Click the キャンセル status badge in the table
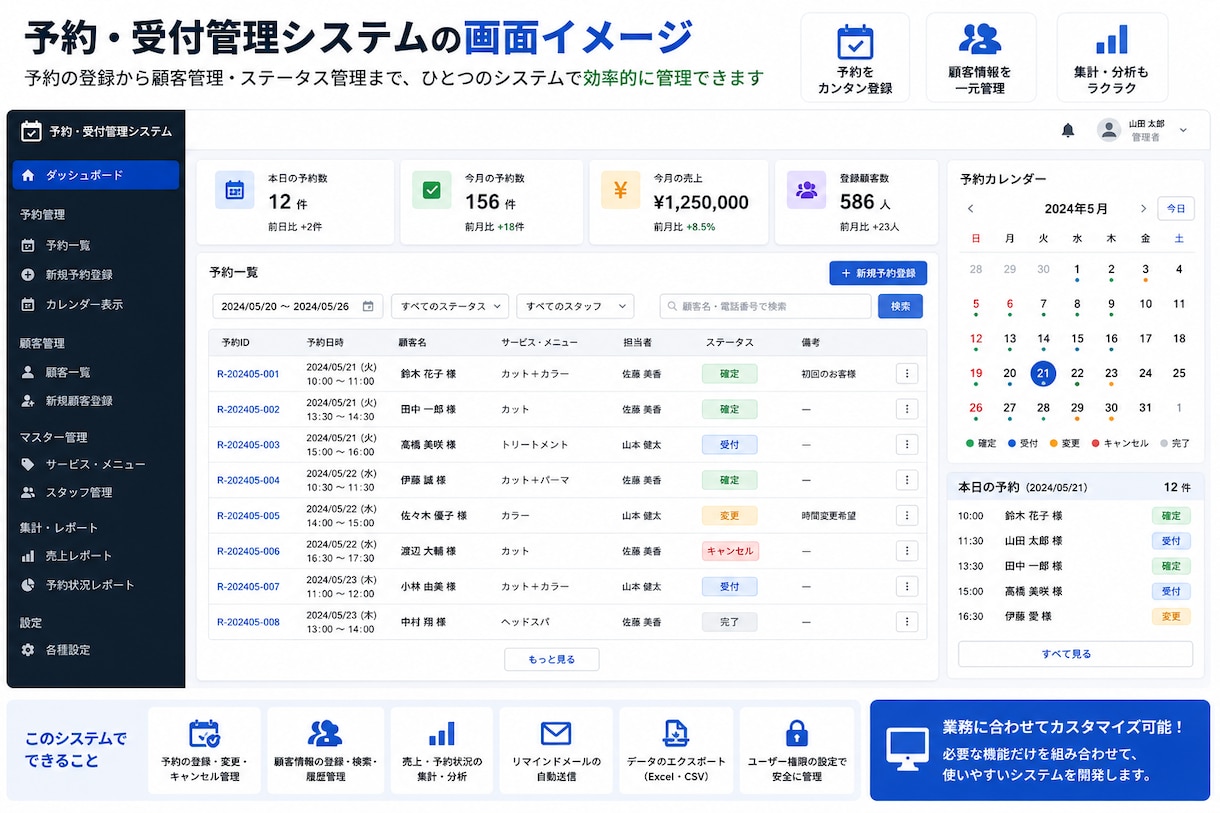Screen dimensions: 1220x813 pos(730,551)
